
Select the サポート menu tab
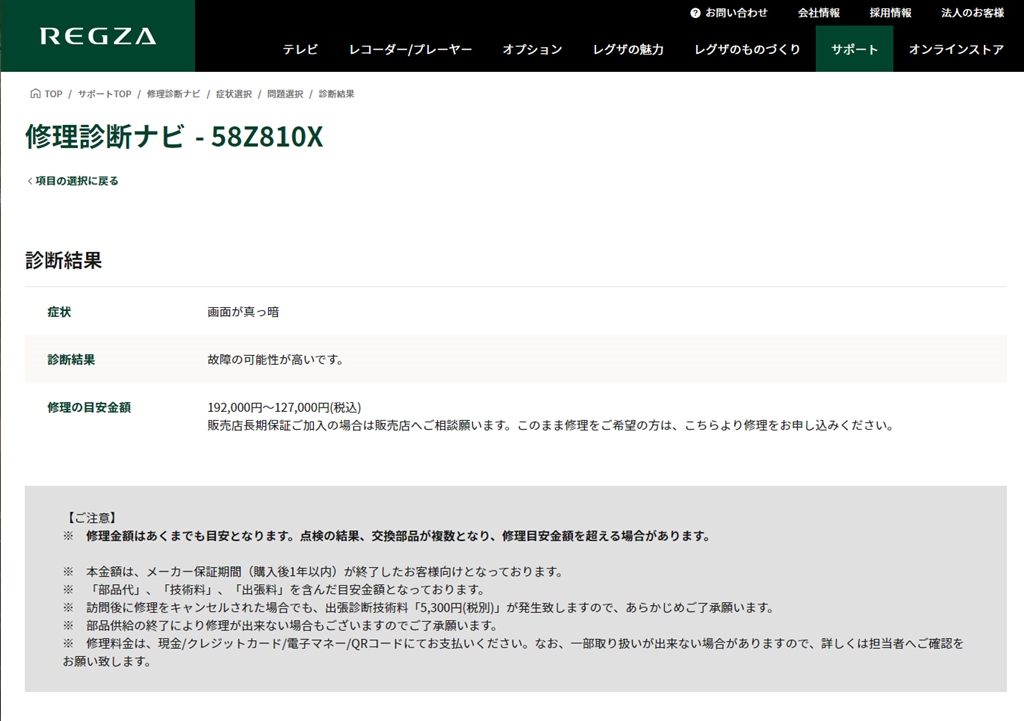[854, 49]
